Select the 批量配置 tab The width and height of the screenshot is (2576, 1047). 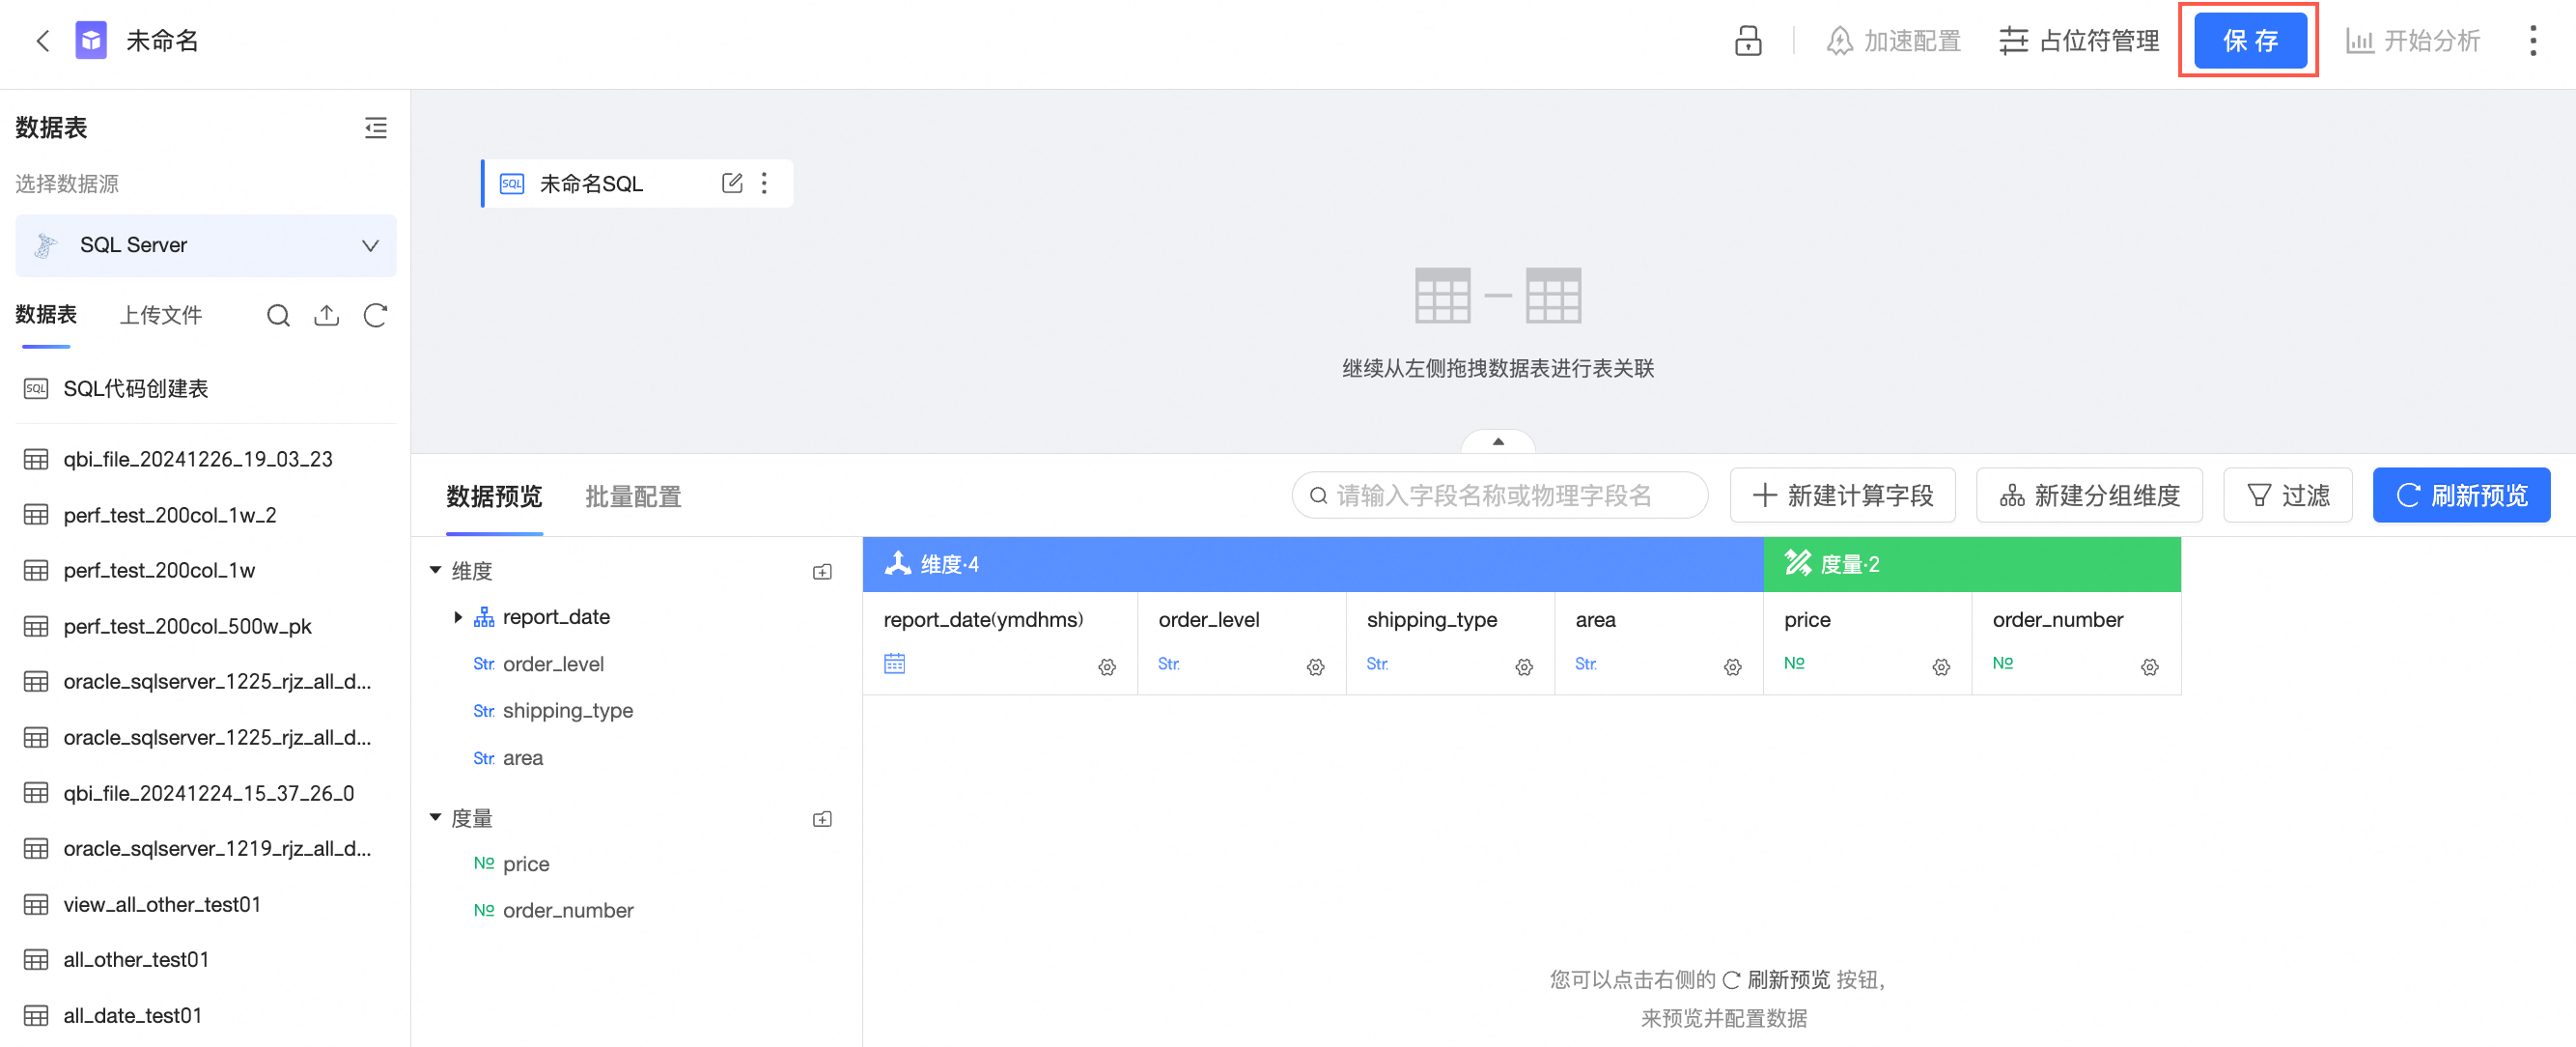click(x=633, y=497)
